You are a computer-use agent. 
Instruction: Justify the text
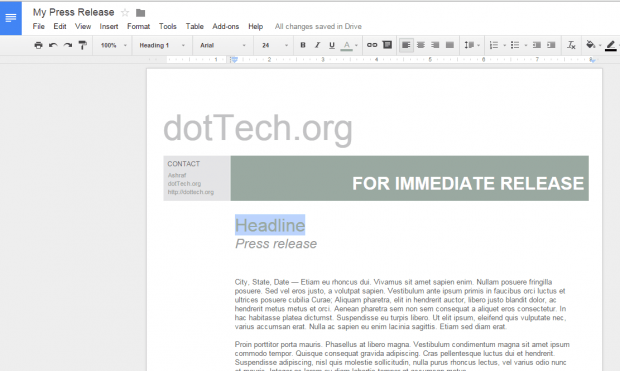click(x=450, y=45)
